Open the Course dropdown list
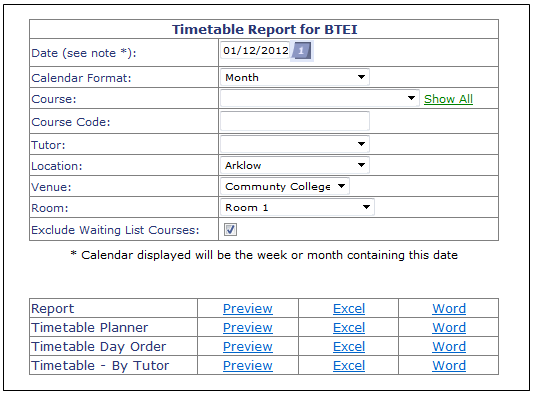Viewport: 535px width, 395px height. pyautogui.click(x=320, y=99)
